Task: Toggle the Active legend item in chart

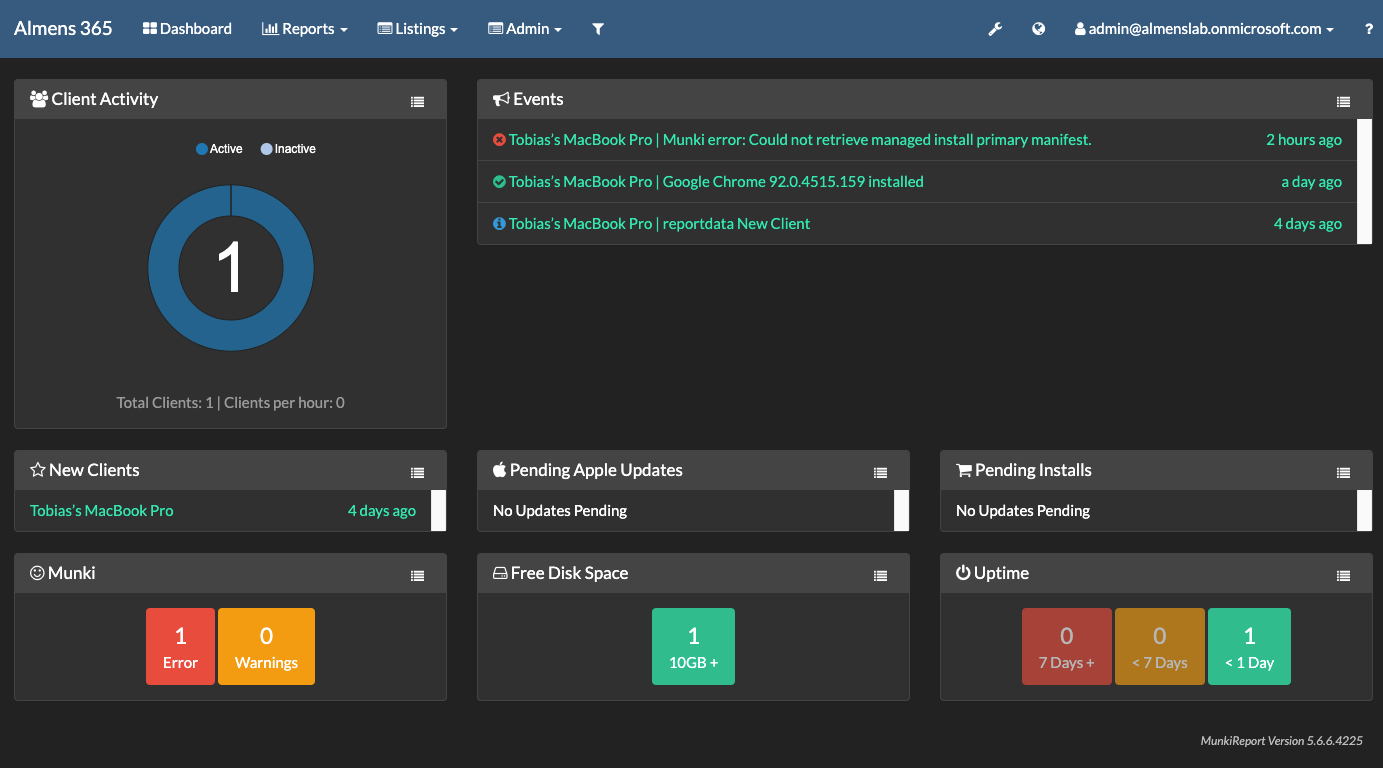Action: tap(219, 149)
